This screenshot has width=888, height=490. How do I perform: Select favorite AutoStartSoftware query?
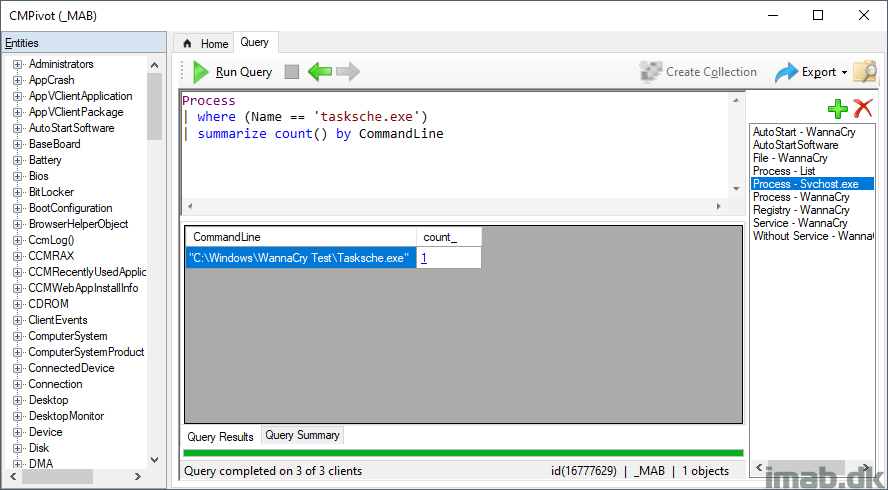795,145
